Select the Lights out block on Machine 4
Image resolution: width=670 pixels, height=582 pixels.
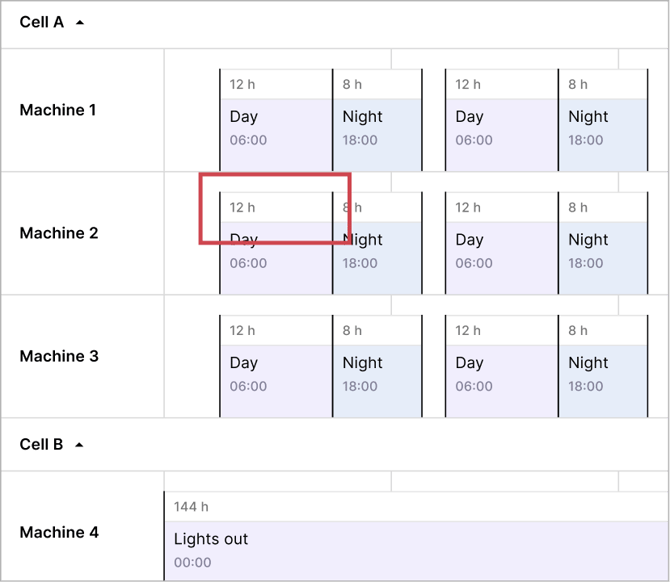coord(415,550)
